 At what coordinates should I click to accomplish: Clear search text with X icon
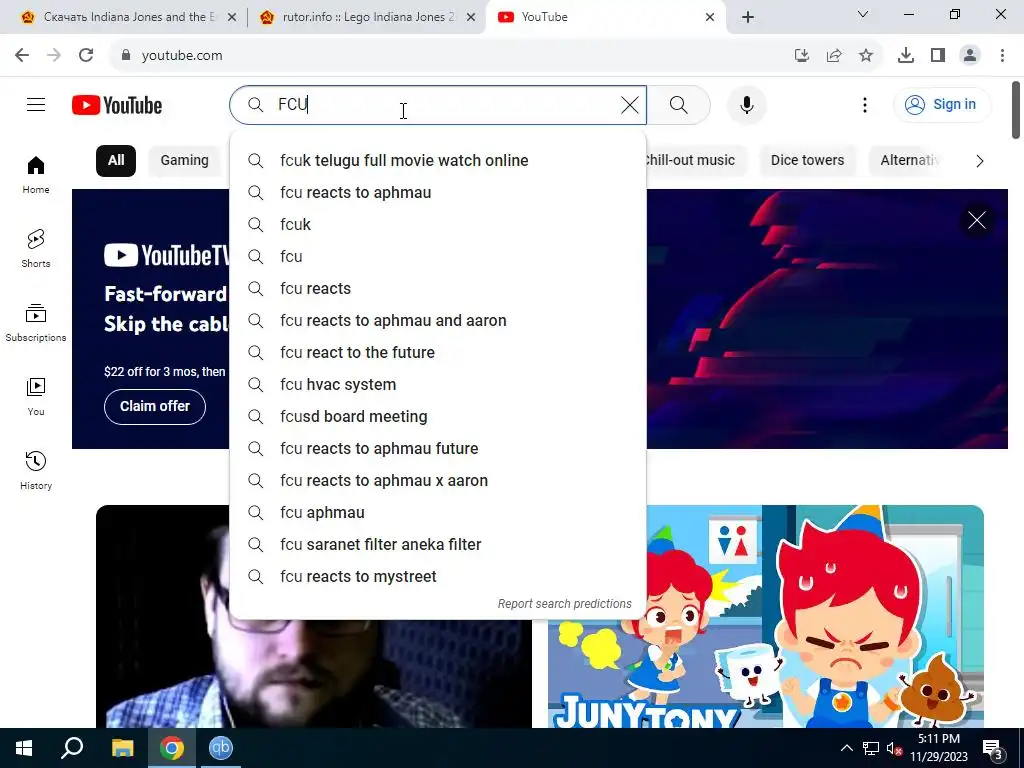(630, 104)
